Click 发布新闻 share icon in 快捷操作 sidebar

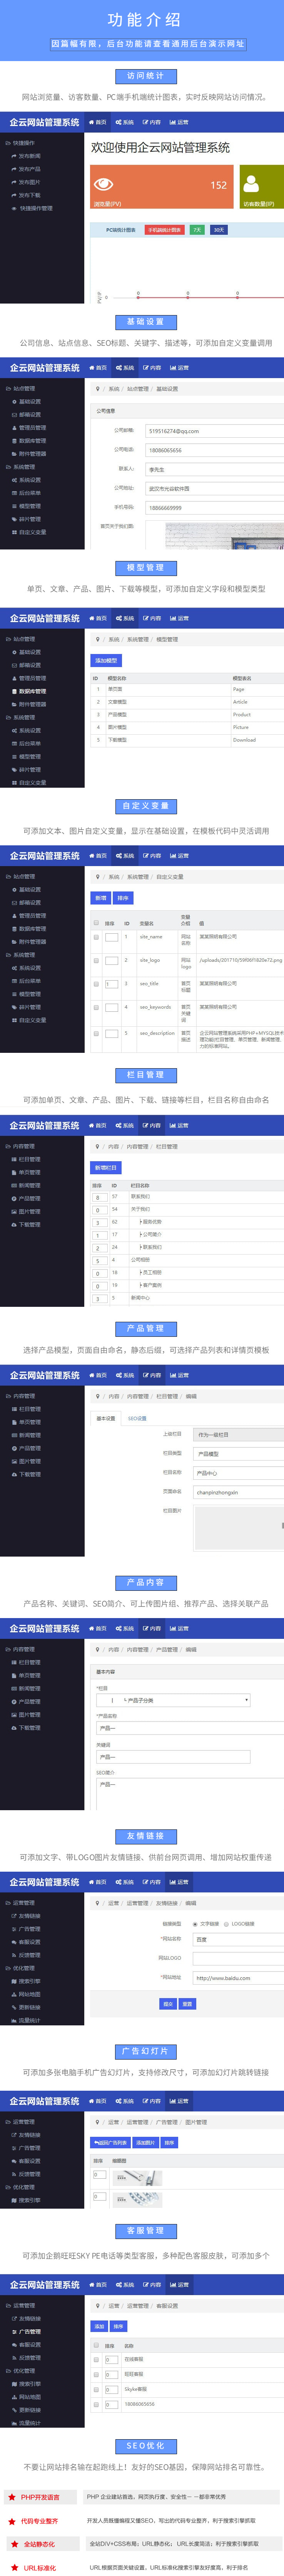pos(14,156)
